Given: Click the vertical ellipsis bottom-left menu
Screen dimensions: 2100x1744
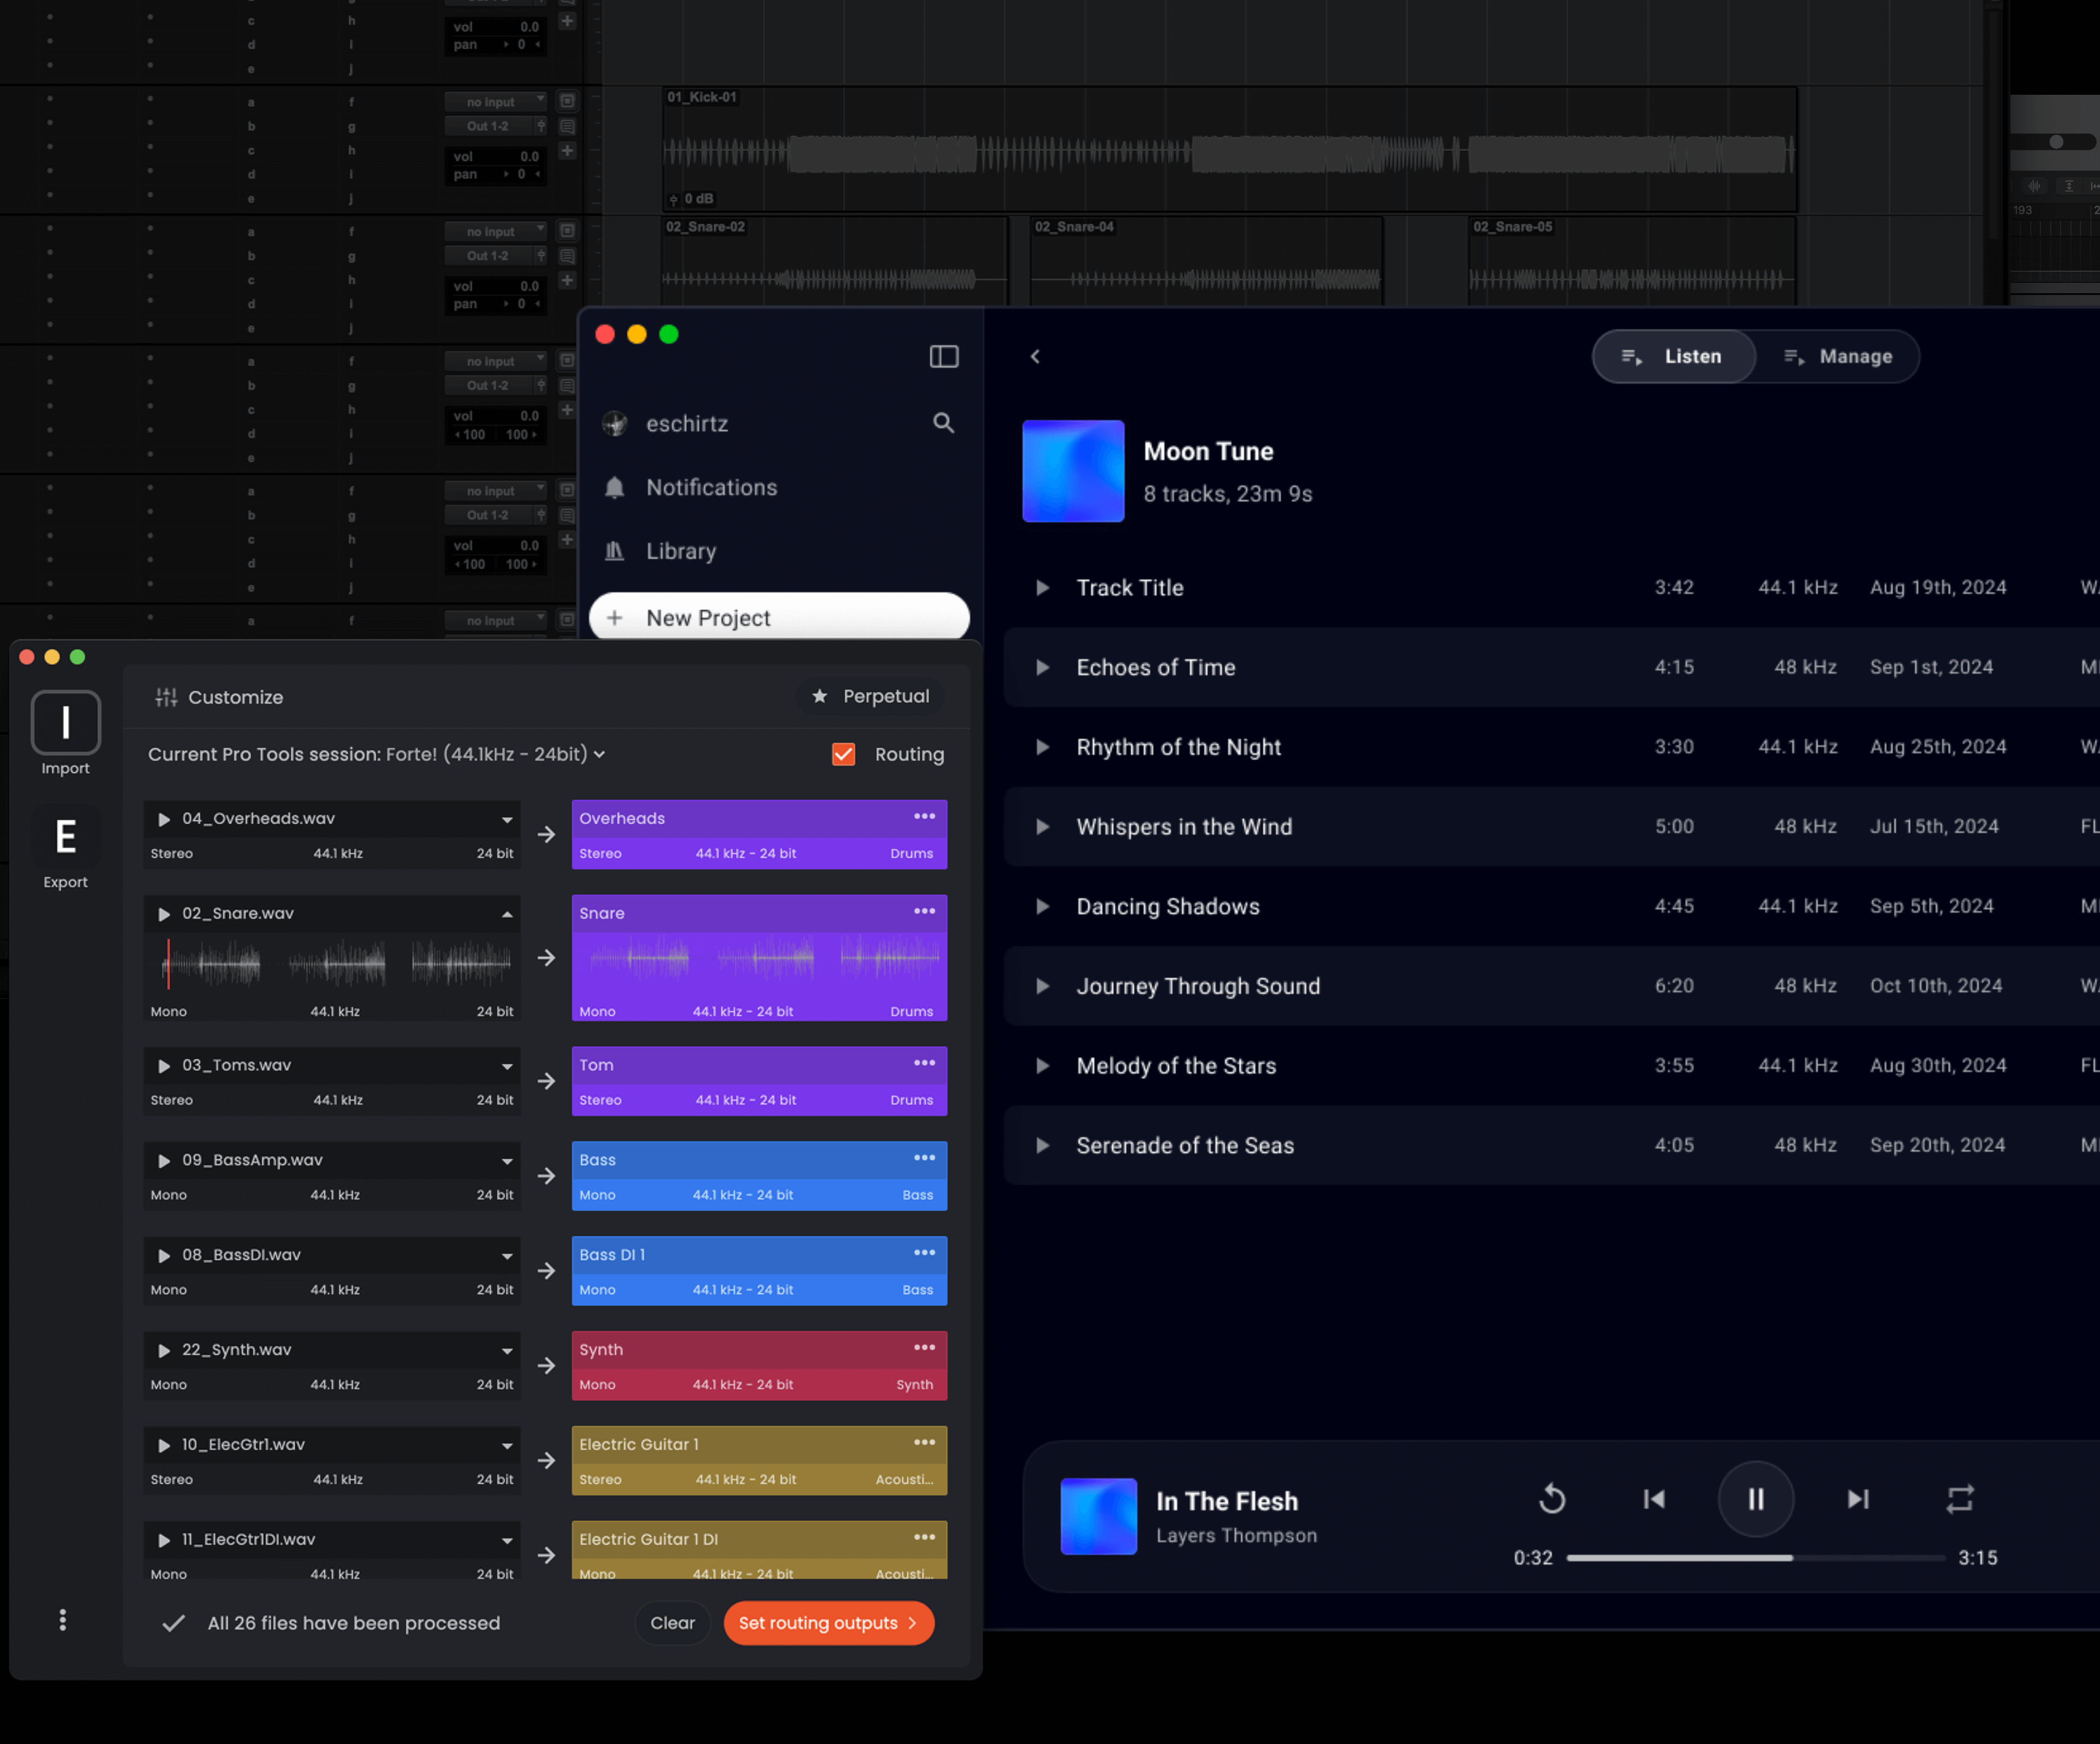Looking at the screenshot, I should 62,1620.
